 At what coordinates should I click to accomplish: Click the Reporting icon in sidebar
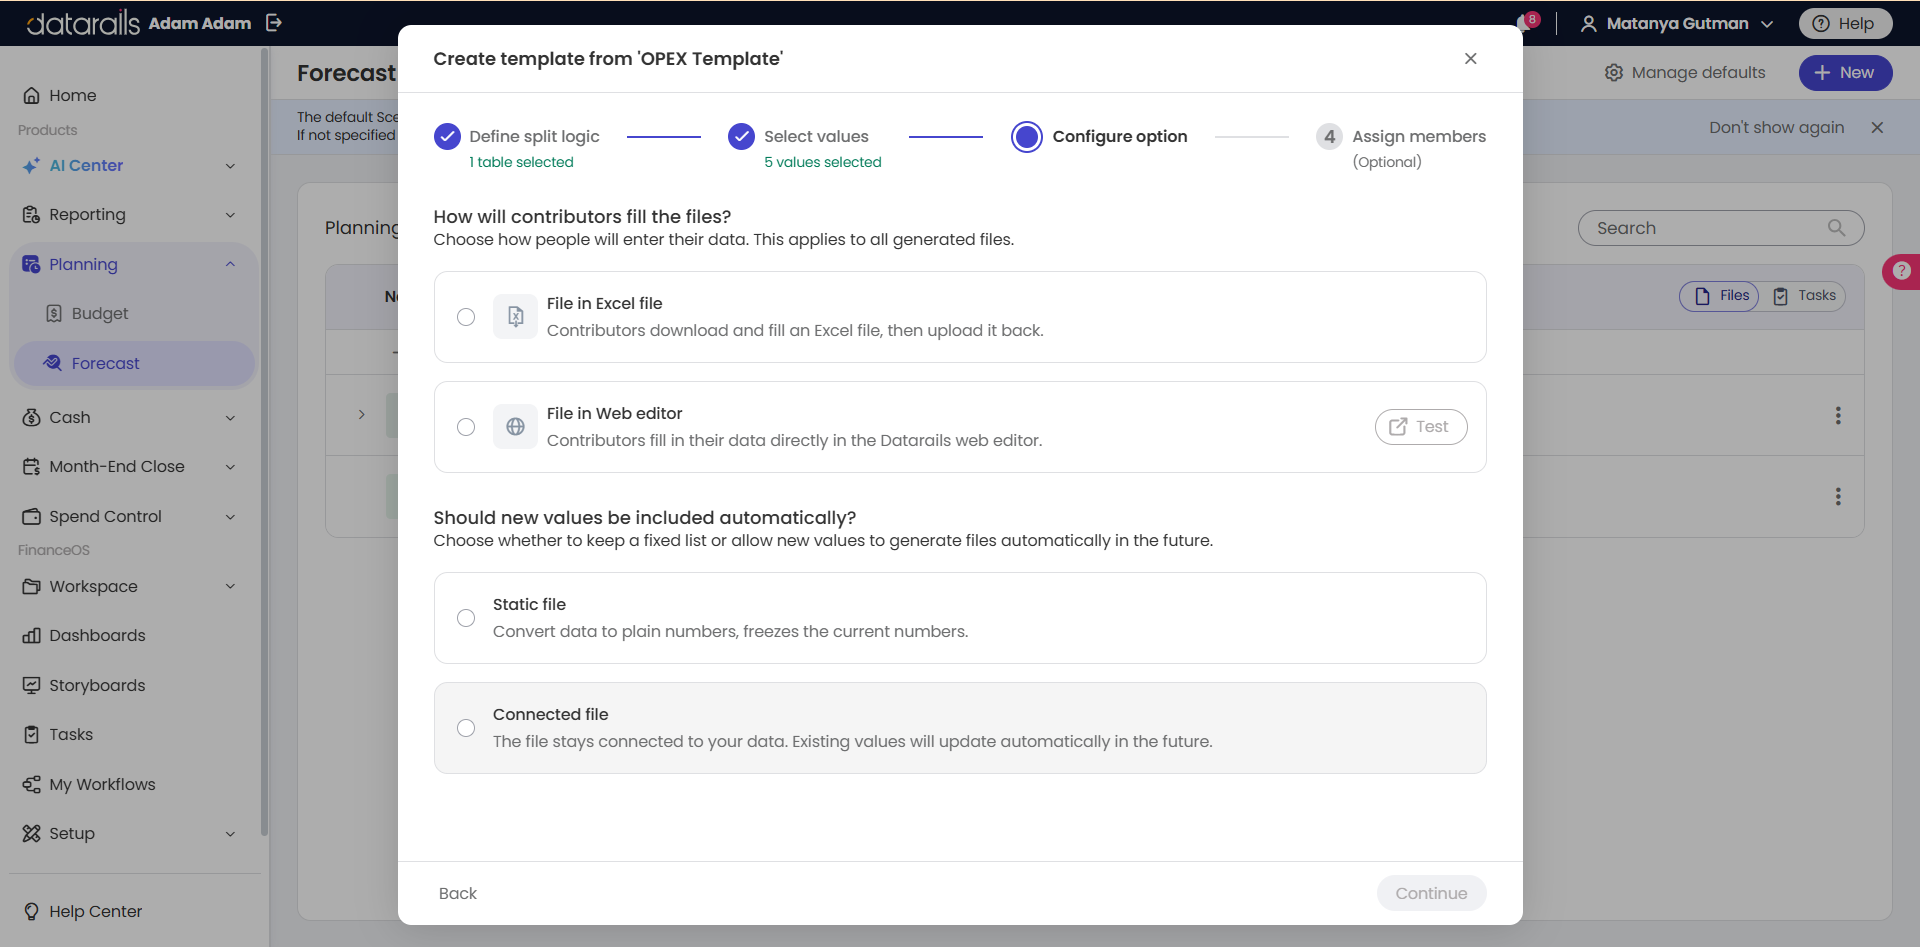coord(31,215)
